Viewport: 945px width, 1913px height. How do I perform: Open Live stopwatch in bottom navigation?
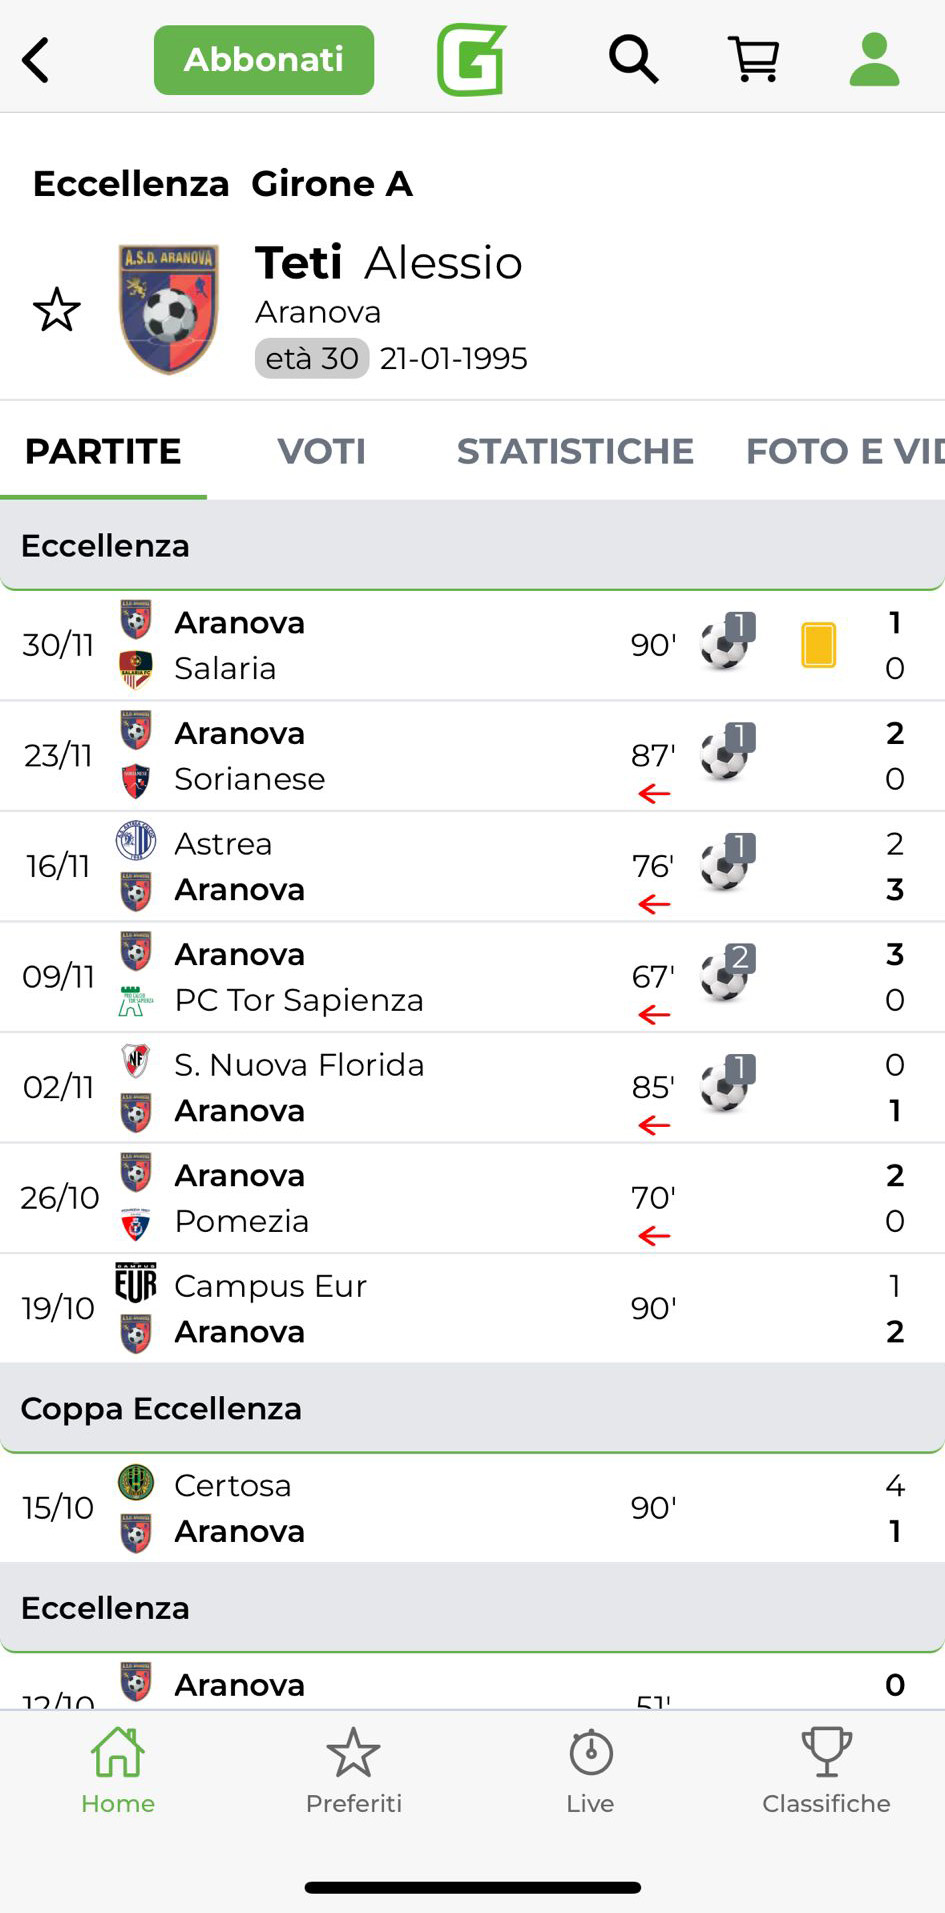coord(590,1771)
